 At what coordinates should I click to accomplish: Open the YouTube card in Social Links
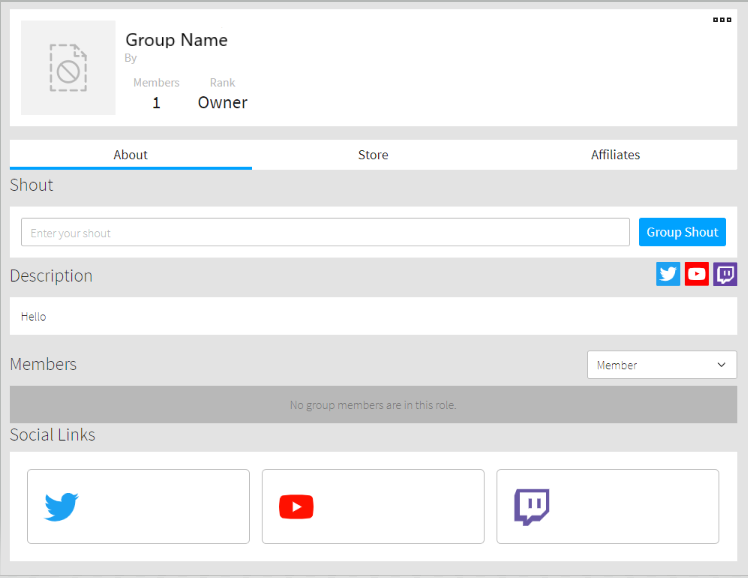(373, 506)
